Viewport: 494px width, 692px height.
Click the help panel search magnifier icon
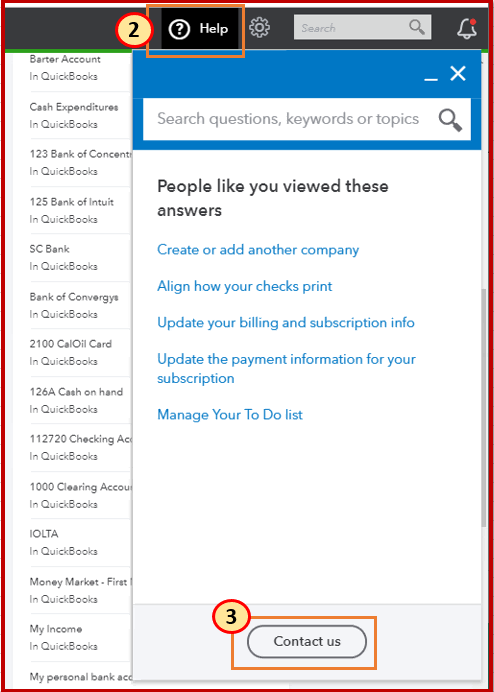[450, 120]
